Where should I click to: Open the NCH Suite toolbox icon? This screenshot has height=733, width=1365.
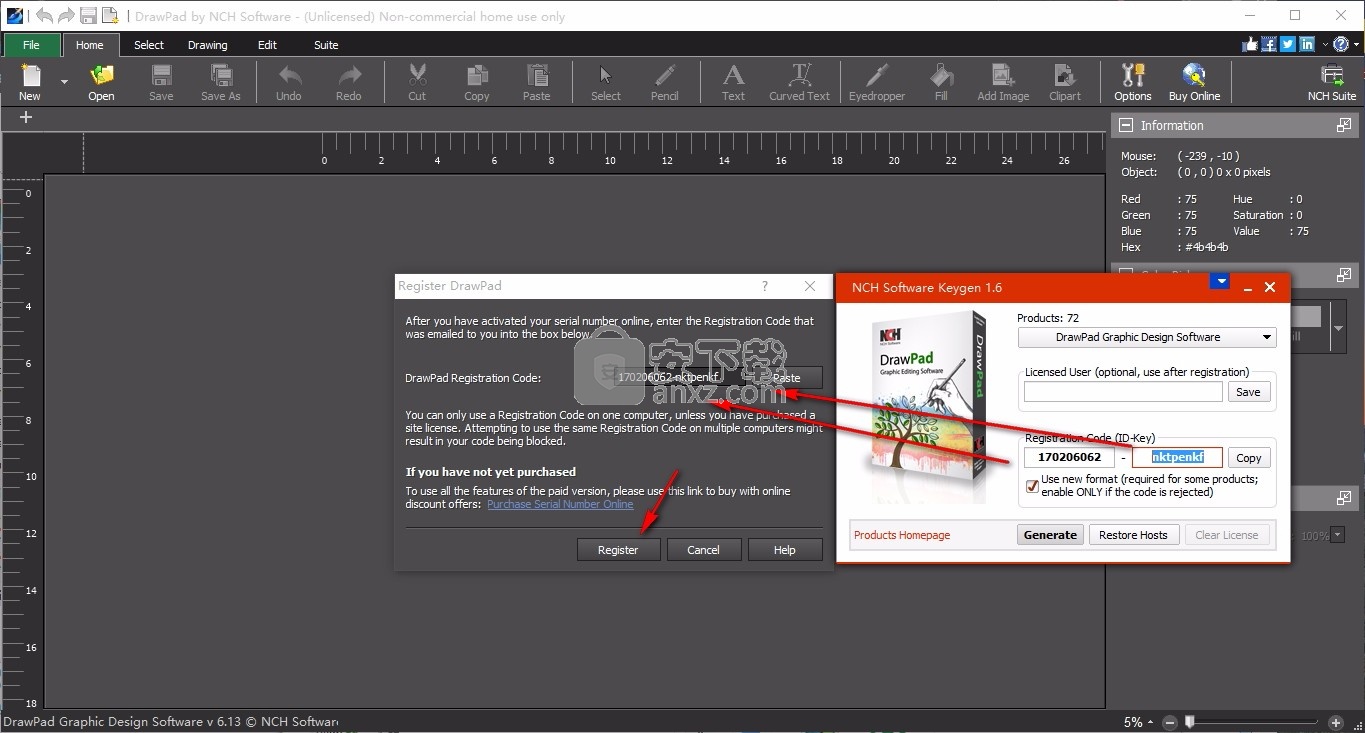(x=1332, y=82)
